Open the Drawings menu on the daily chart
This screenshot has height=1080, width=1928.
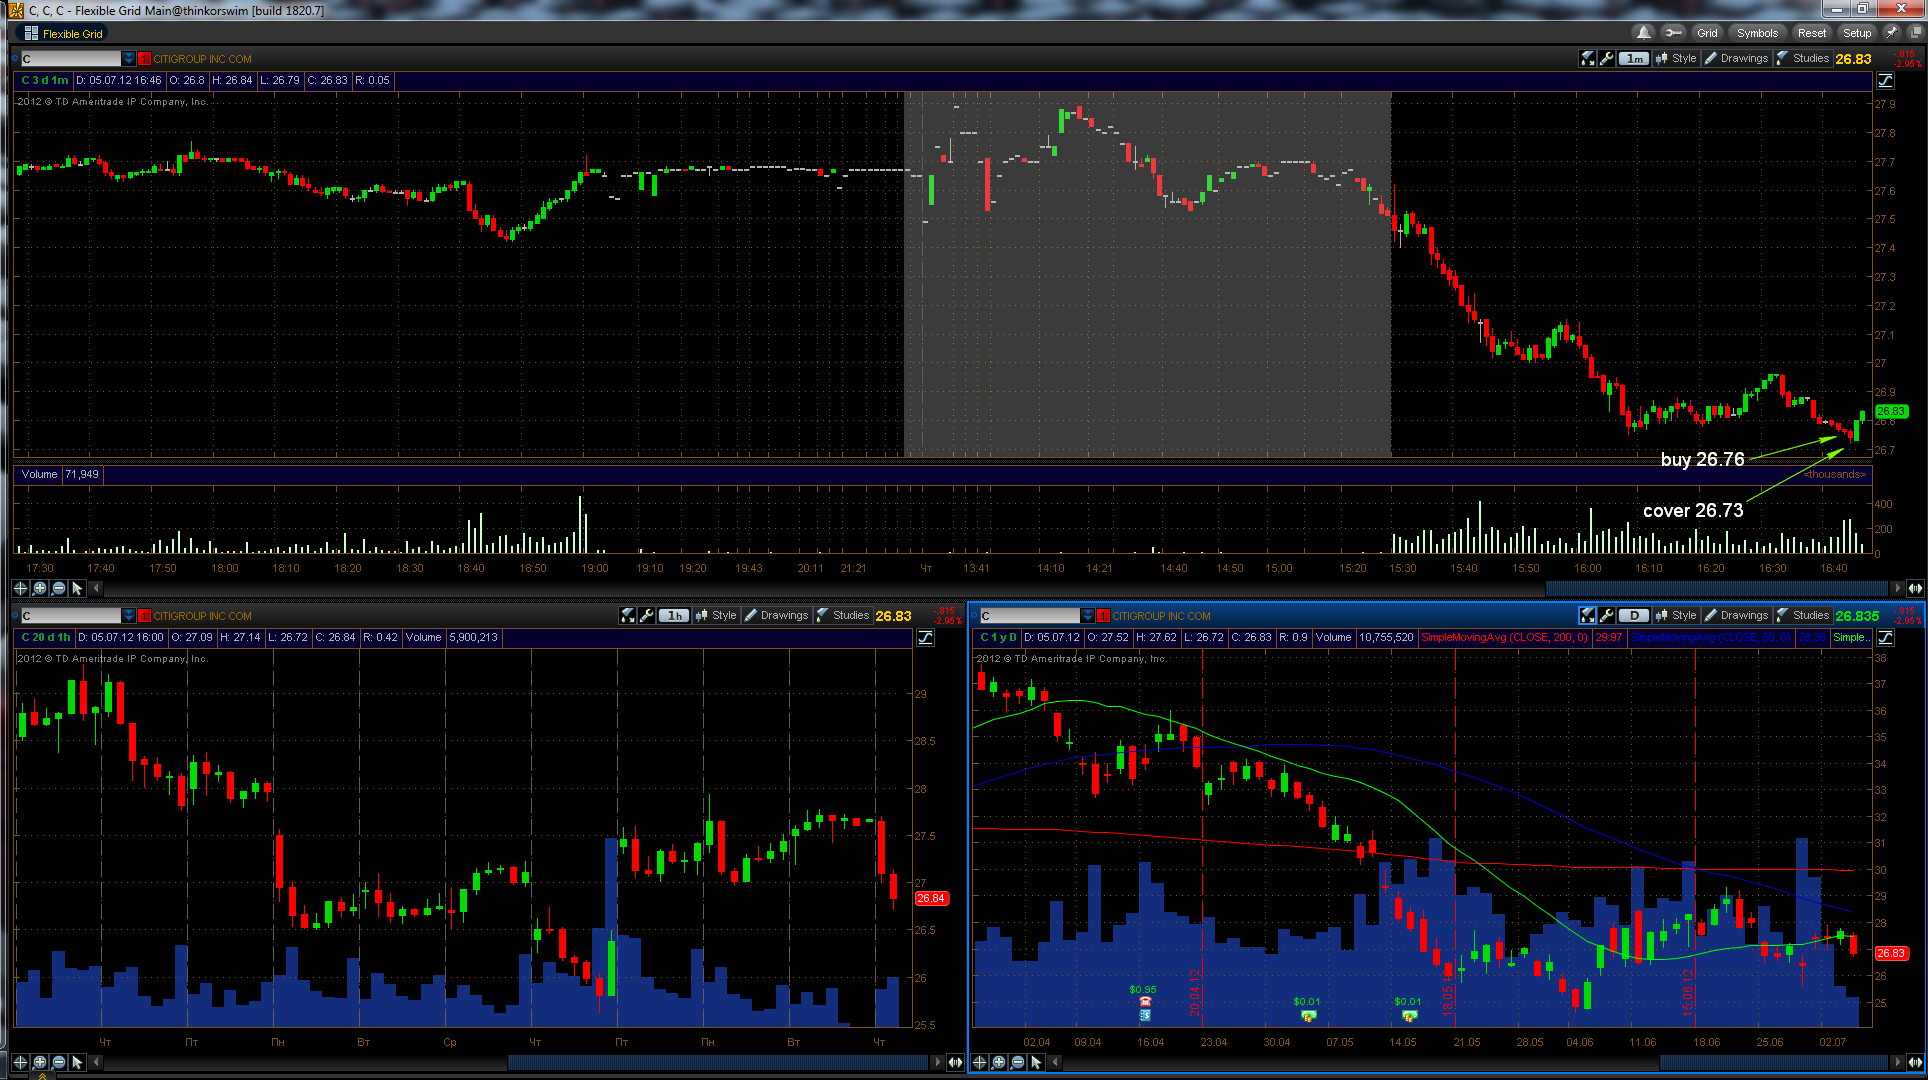coord(1737,616)
